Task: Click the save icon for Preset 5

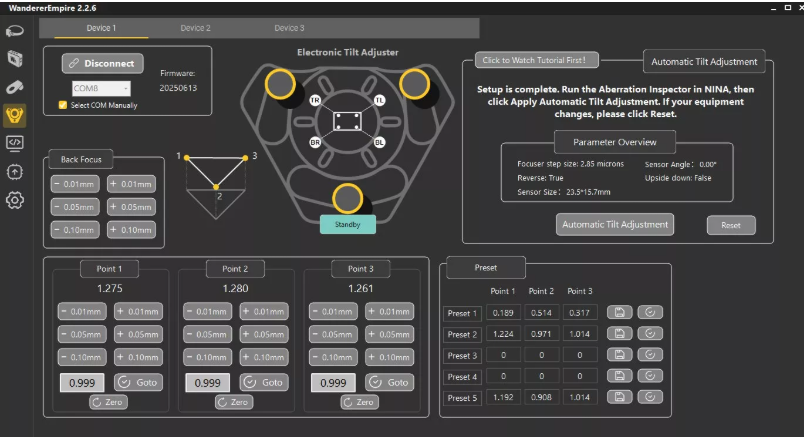Action: tap(619, 397)
